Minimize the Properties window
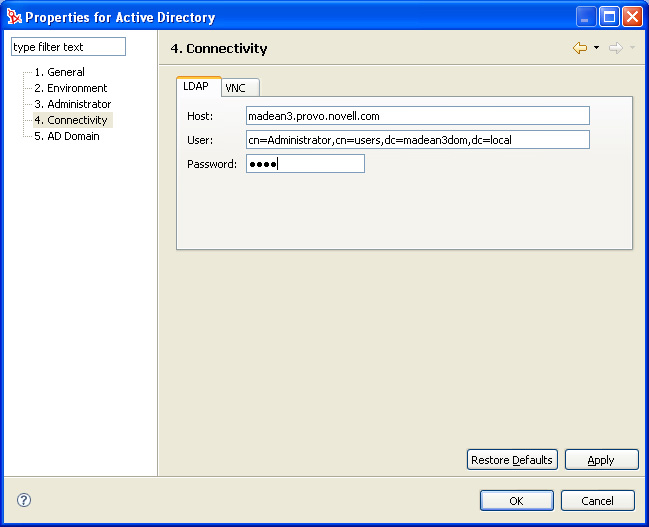Viewport: 649px width, 527px height. (586, 17)
